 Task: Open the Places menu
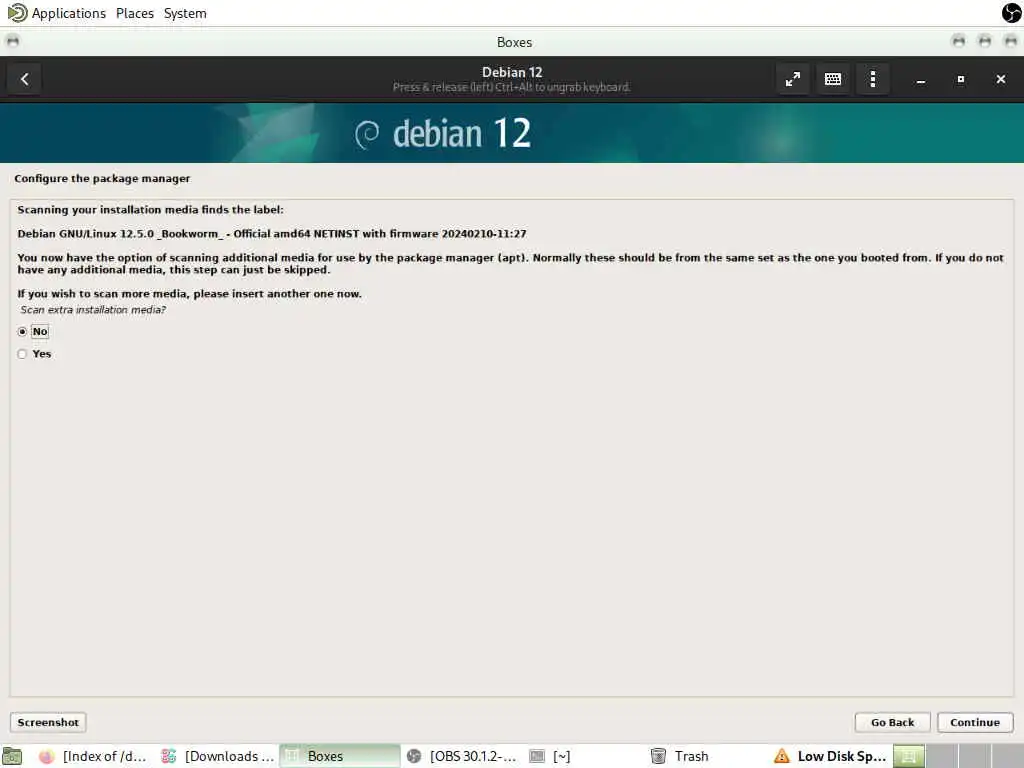point(135,13)
